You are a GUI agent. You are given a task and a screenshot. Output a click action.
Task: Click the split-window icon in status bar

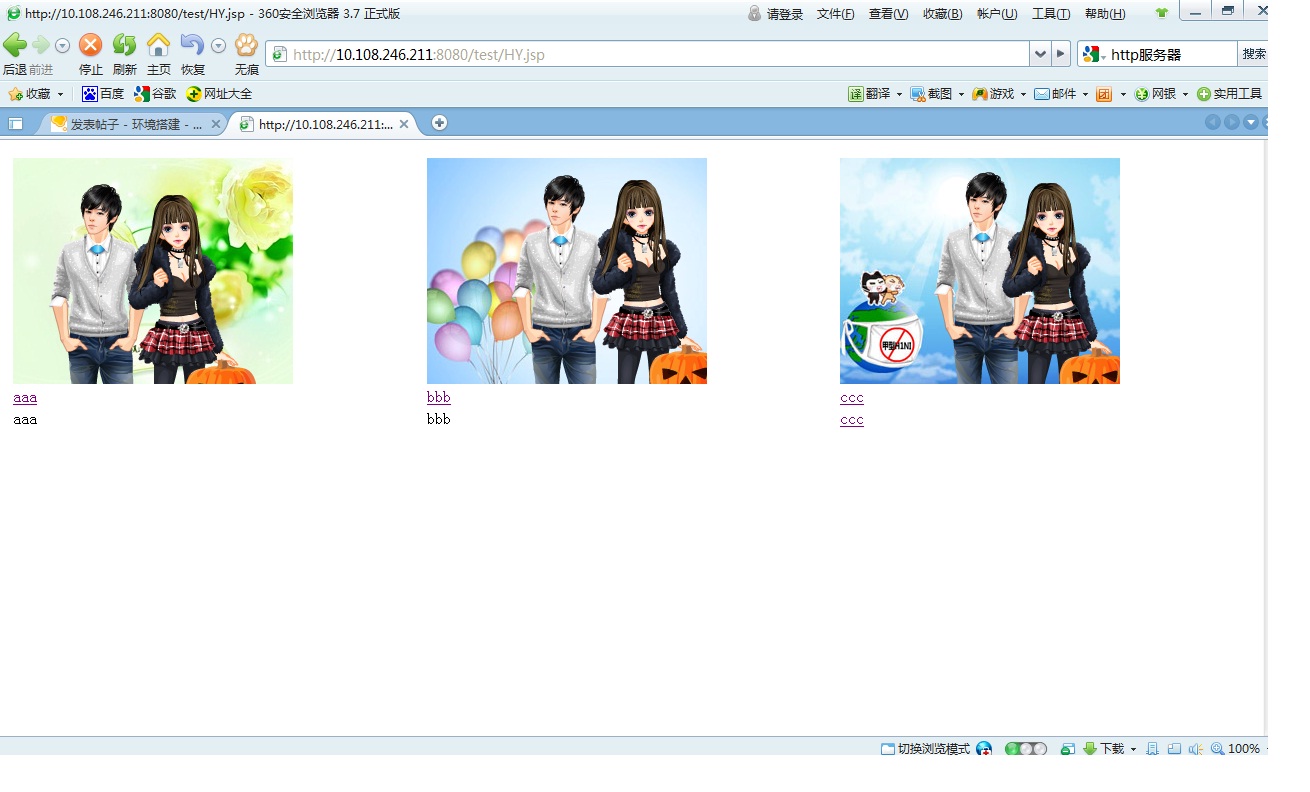(x=1174, y=749)
